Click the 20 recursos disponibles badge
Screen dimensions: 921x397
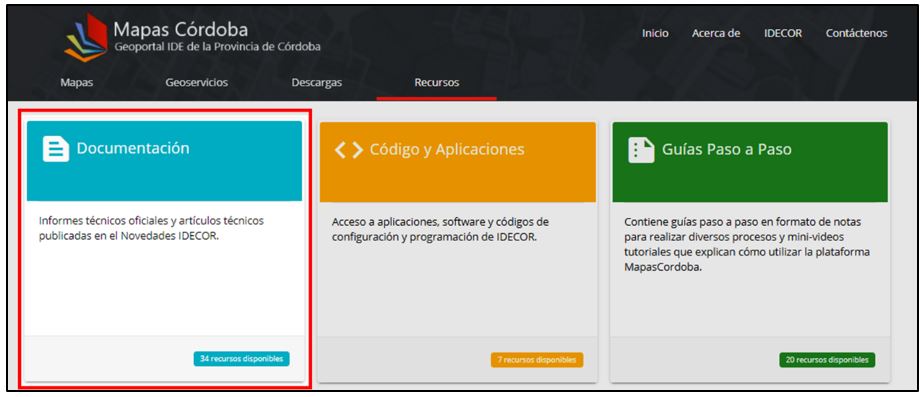[x=827, y=360]
